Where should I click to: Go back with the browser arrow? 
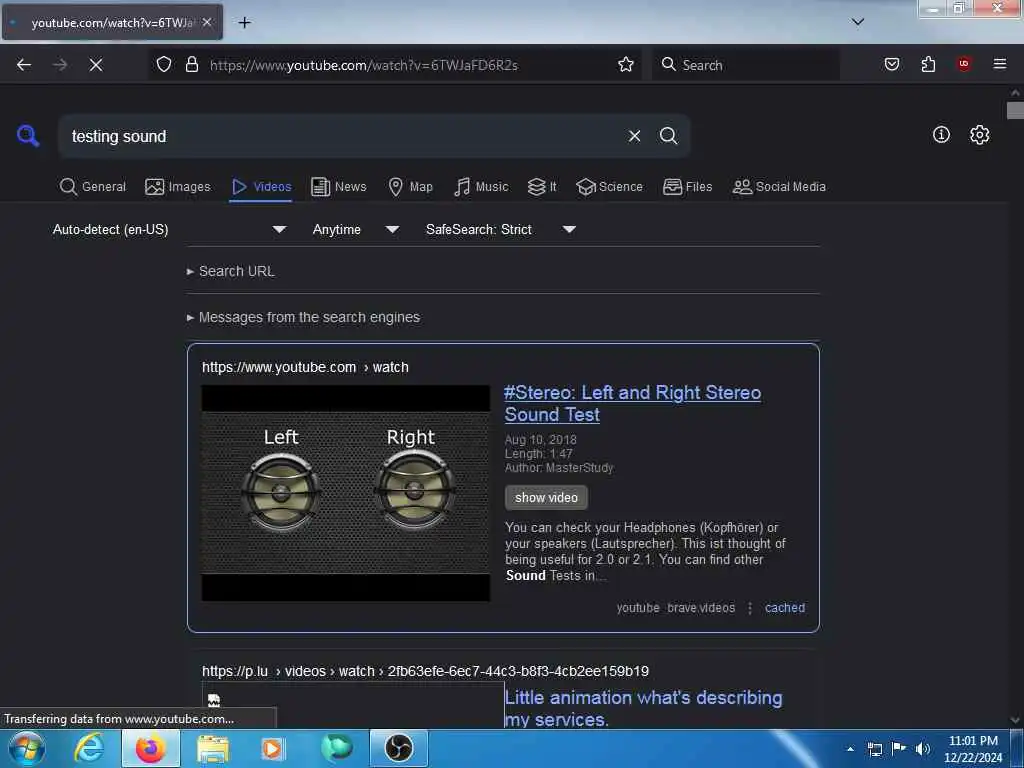(24, 65)
